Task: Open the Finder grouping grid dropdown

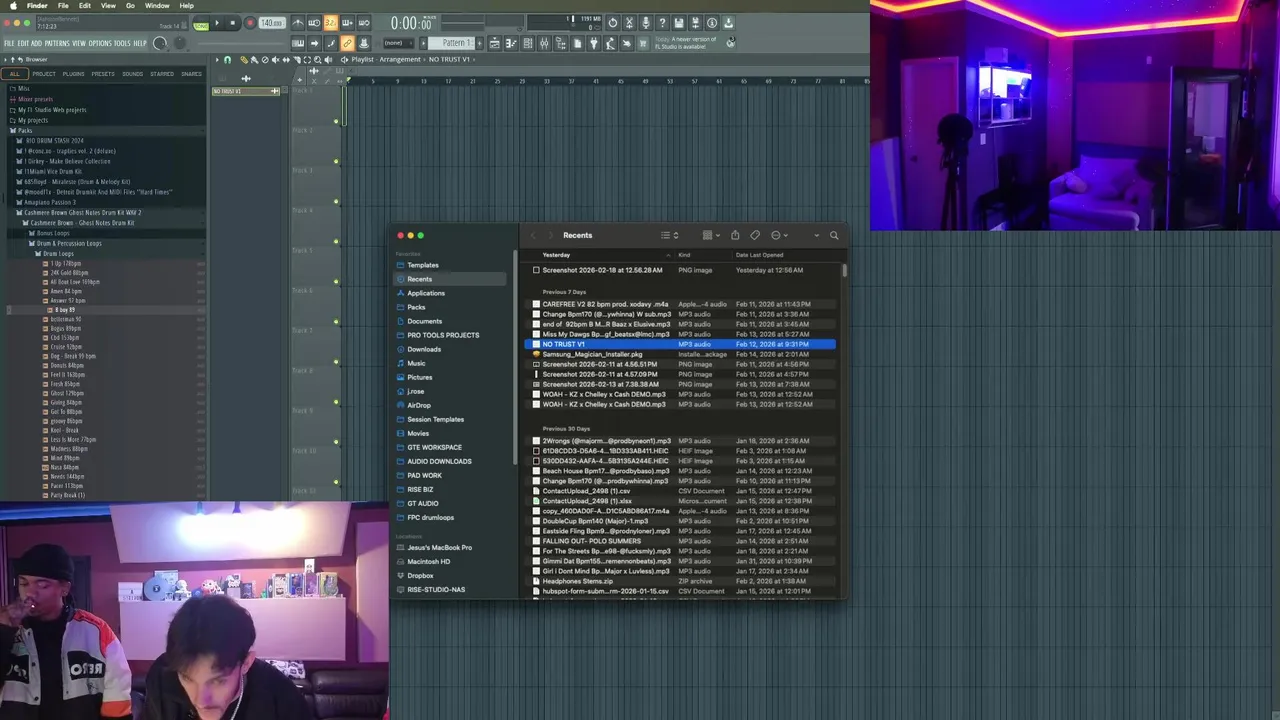Action: [x=711, y=235]
